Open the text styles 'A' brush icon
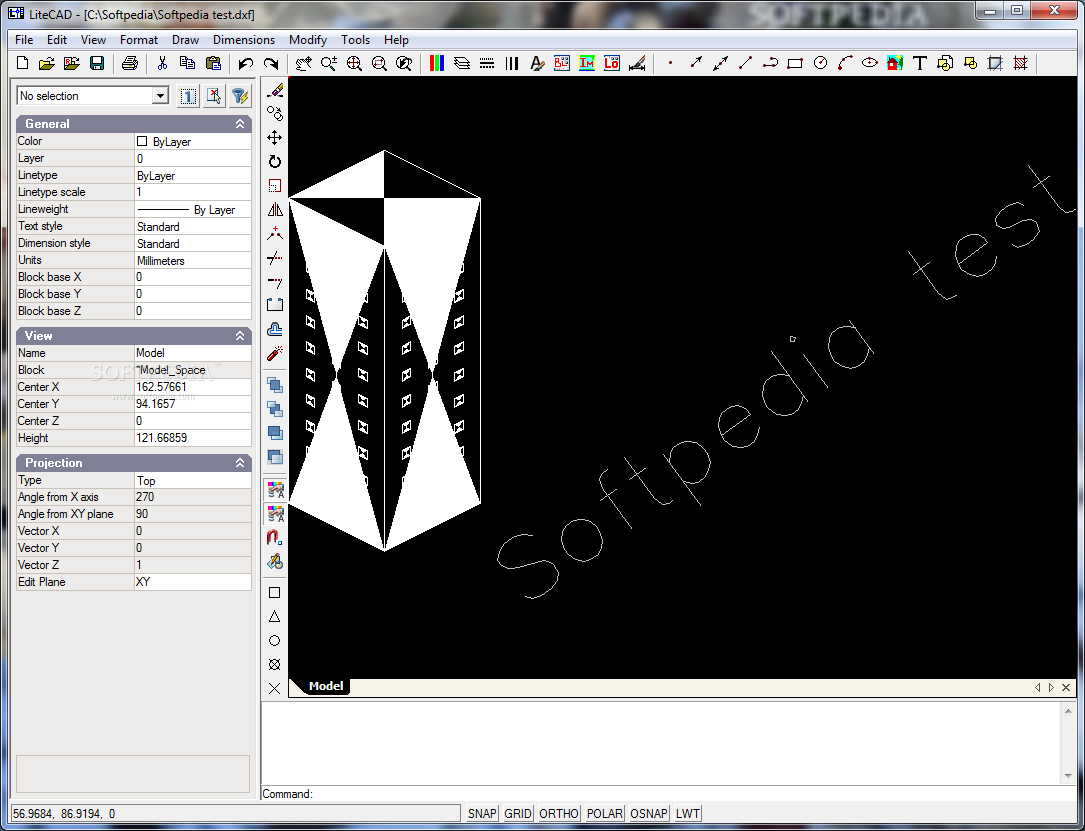 tap(537, 64)
